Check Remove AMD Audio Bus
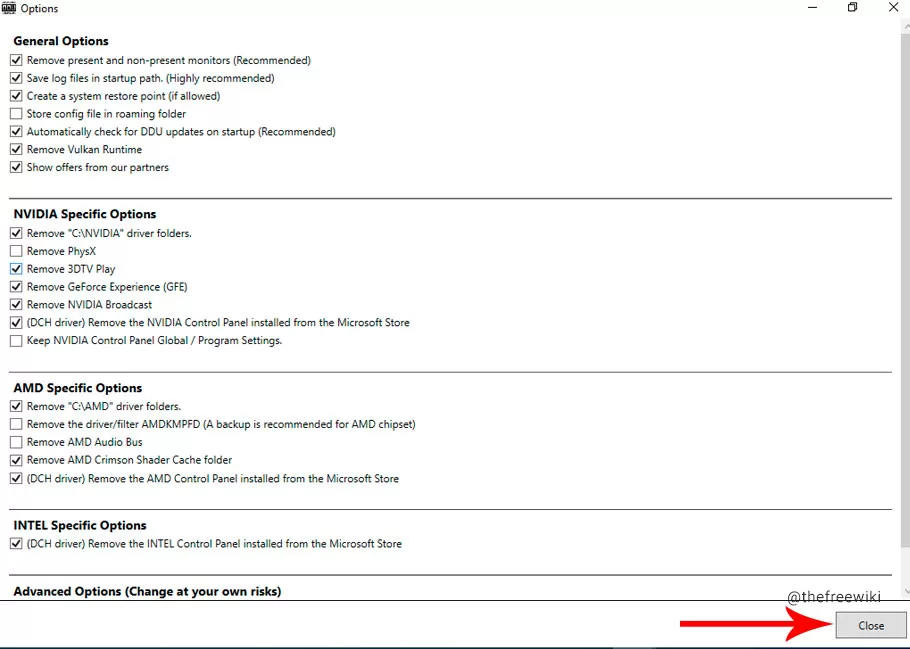 [x=16, y=442]
